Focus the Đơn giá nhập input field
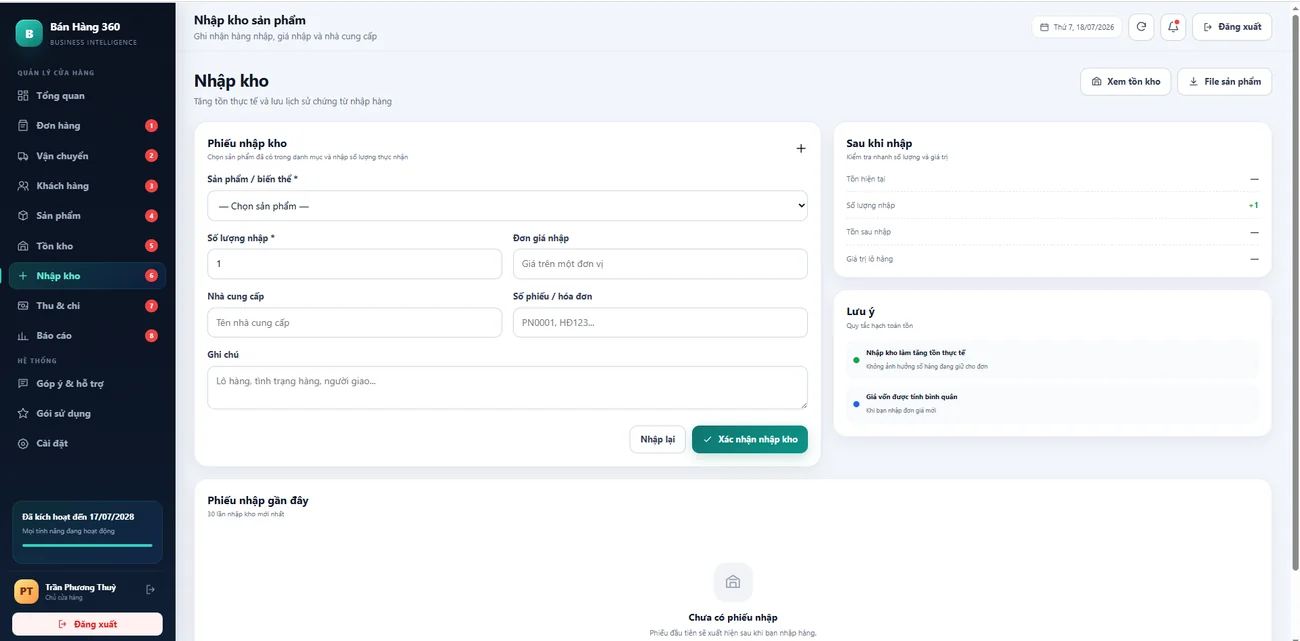 tap(660, 264)
